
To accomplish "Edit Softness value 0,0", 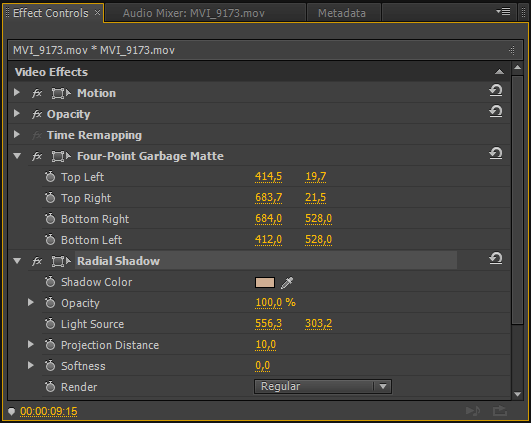I will (x=263, y=365).
